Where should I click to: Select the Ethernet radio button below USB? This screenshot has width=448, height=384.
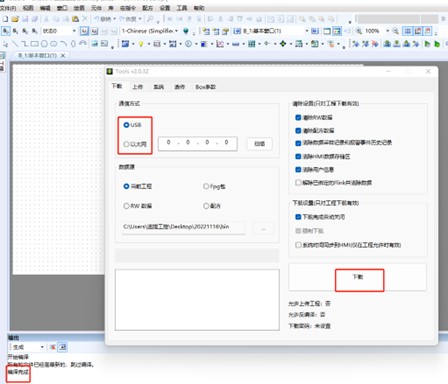pos(126,144)
